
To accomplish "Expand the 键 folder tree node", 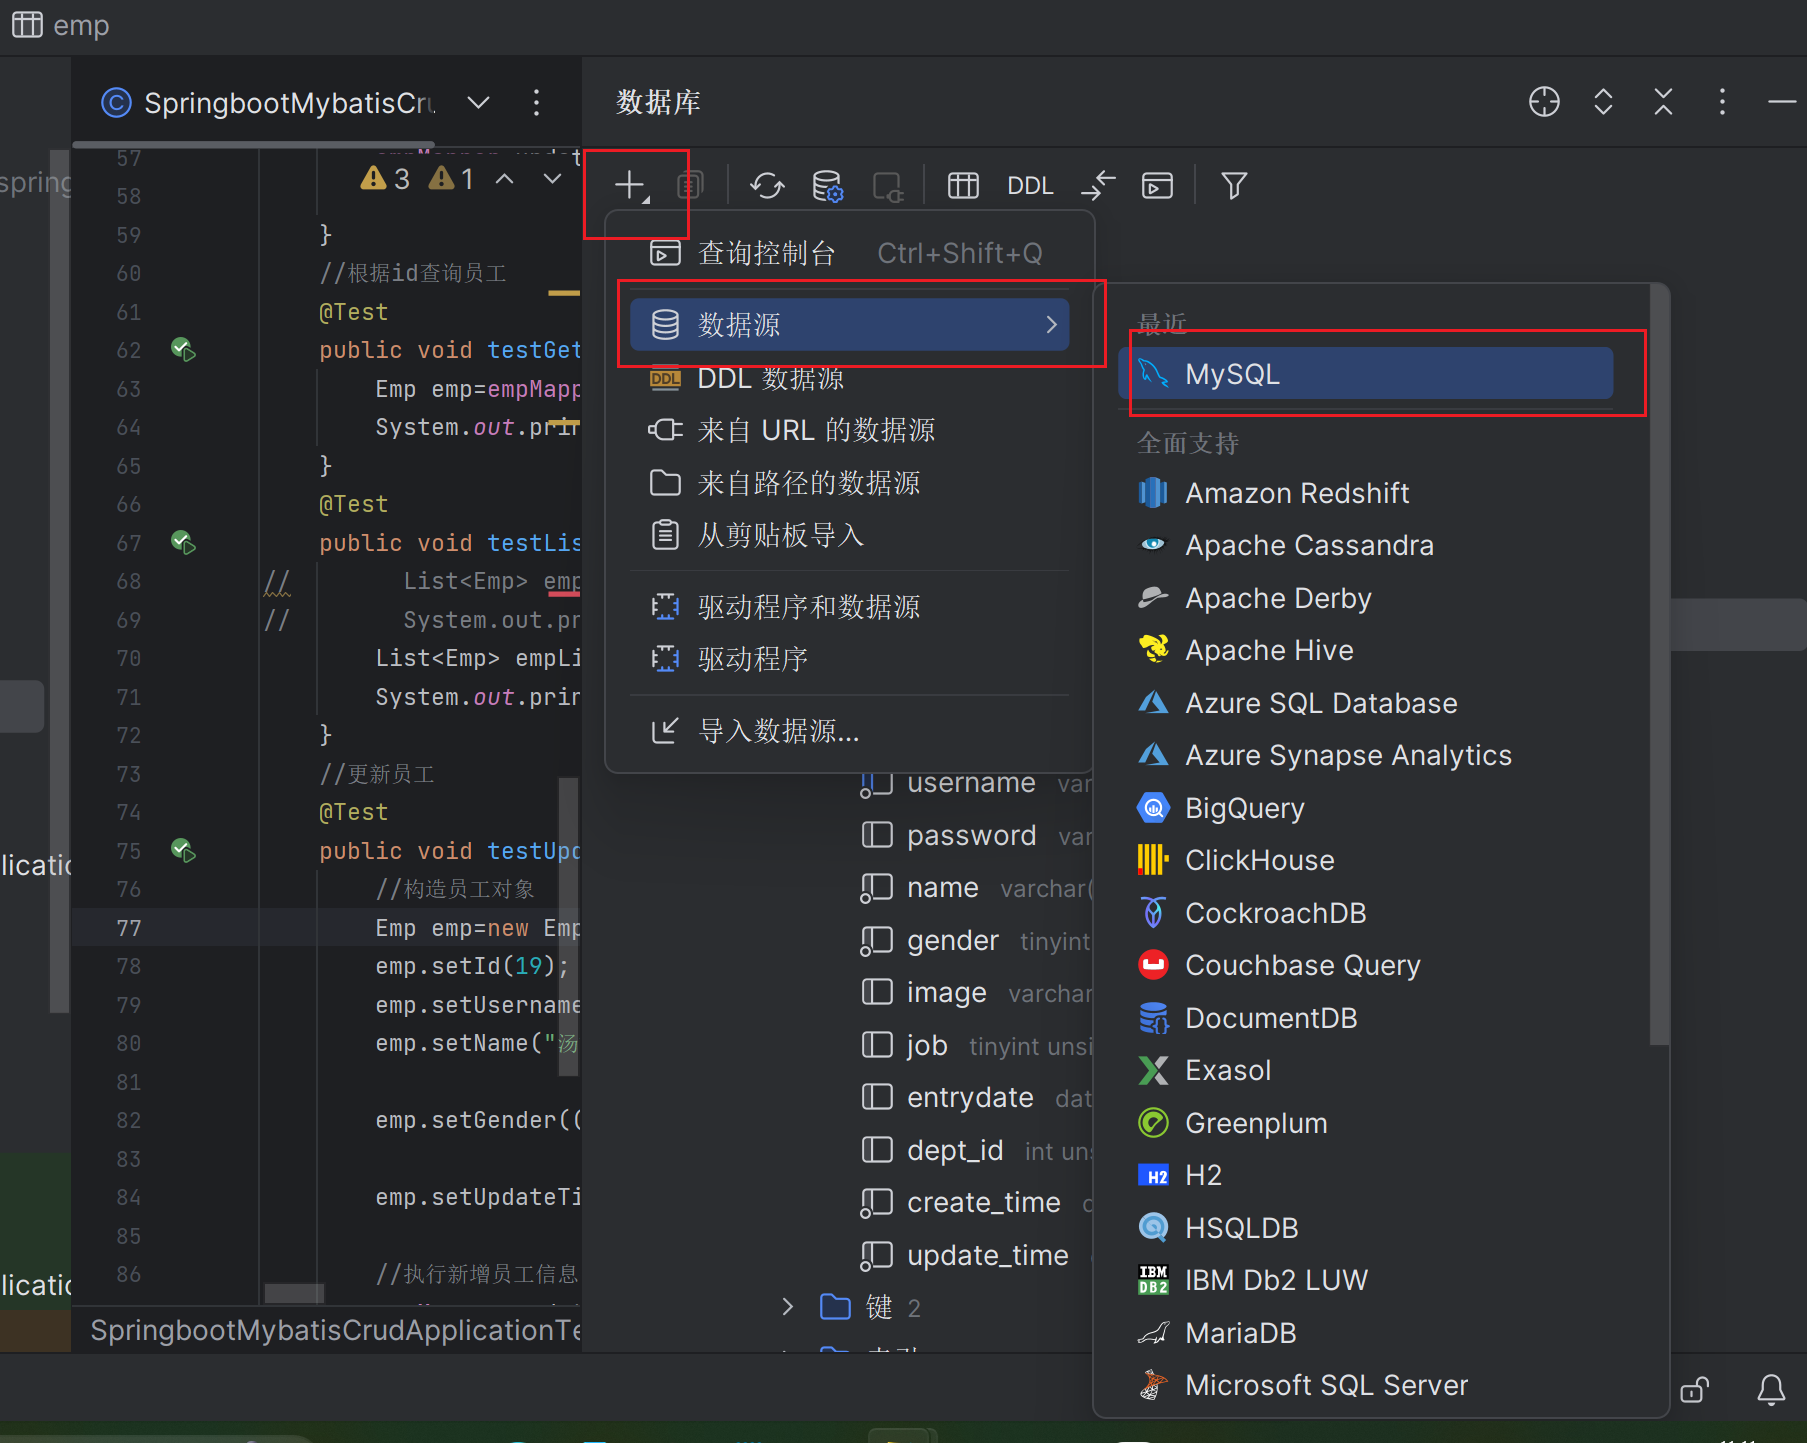I will pyautogui.click(x=788, y=1307).
